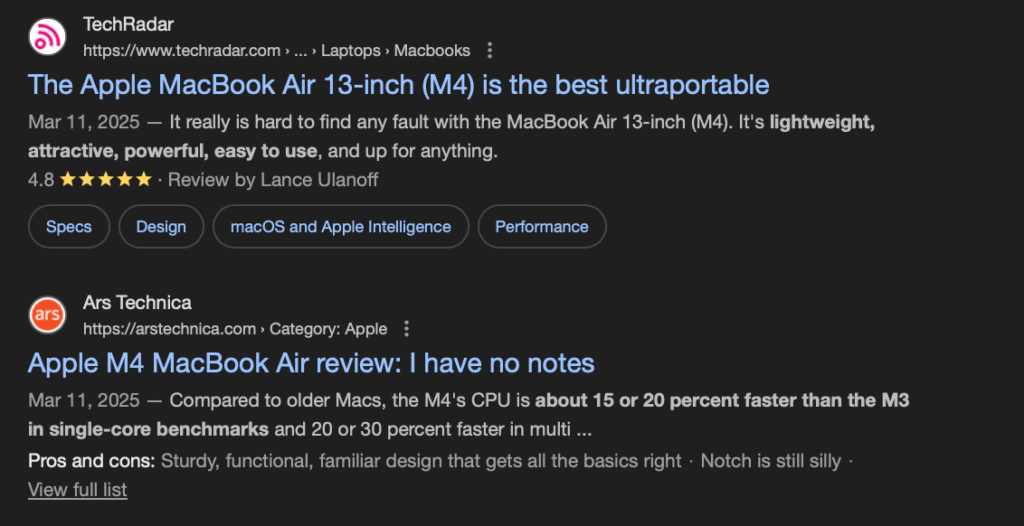1024x526 pixels.
Task: Click the TechRadar favicon icon
Action: [46, 37]
